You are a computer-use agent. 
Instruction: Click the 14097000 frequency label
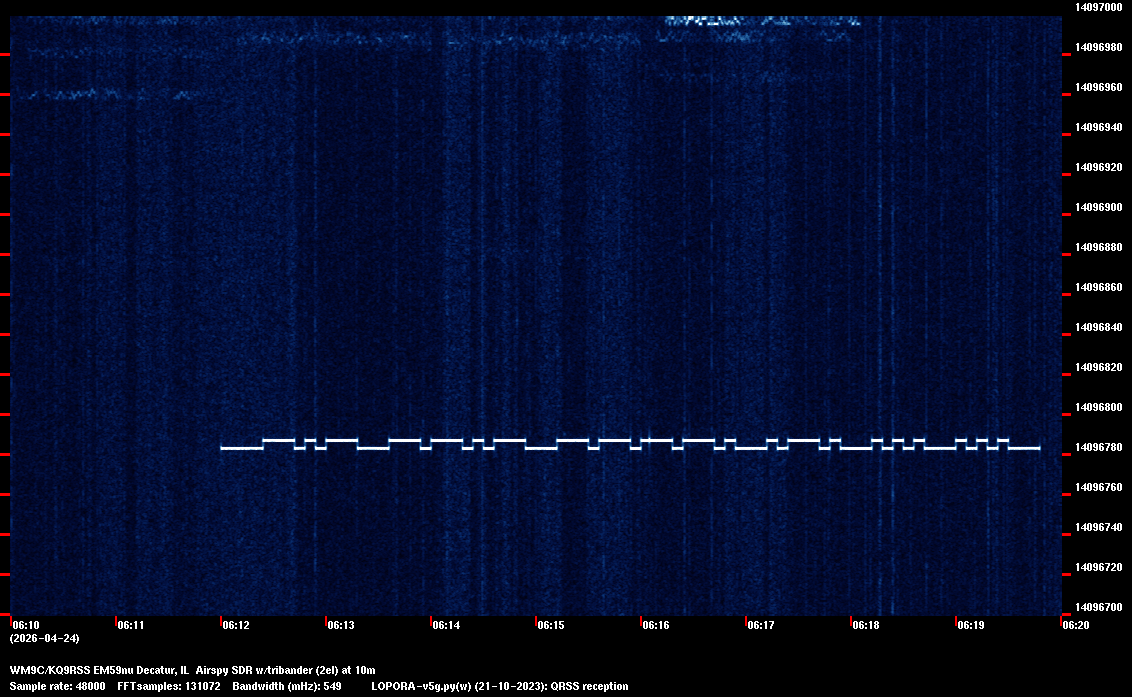click(x=1097, y=7)
